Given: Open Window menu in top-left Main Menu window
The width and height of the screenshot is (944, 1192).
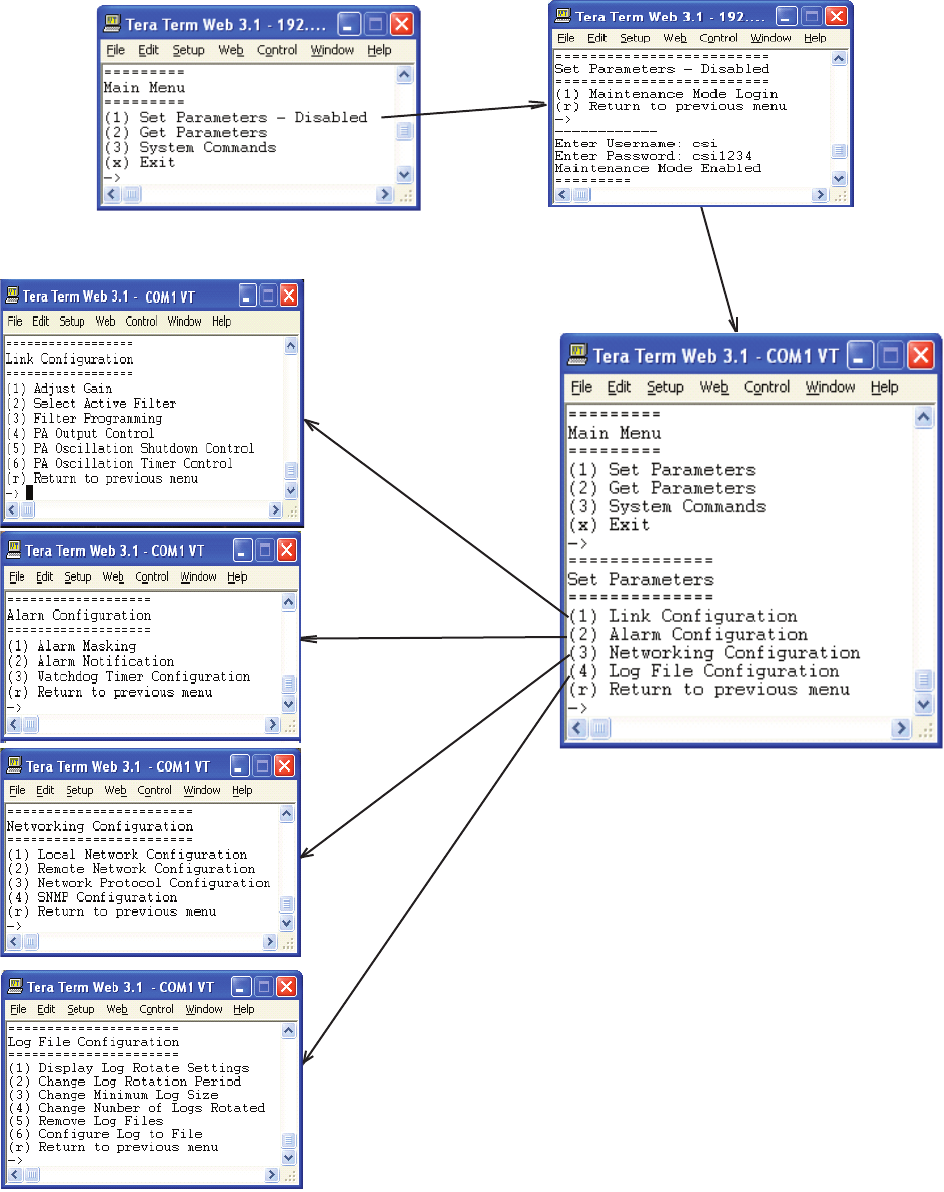Looking at the screenshot, I should point(332,50).
